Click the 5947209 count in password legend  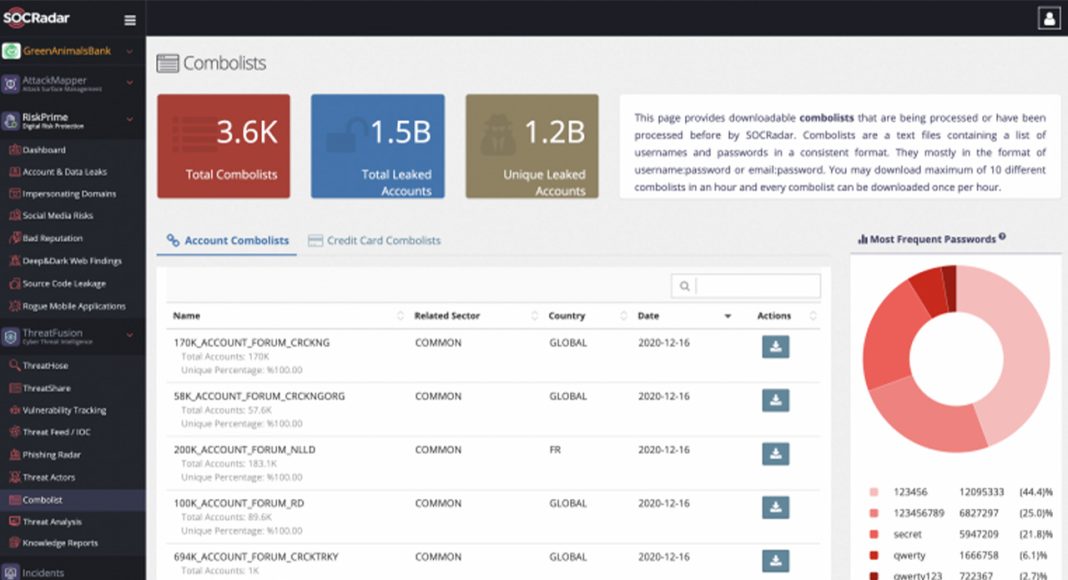(979, 534)
